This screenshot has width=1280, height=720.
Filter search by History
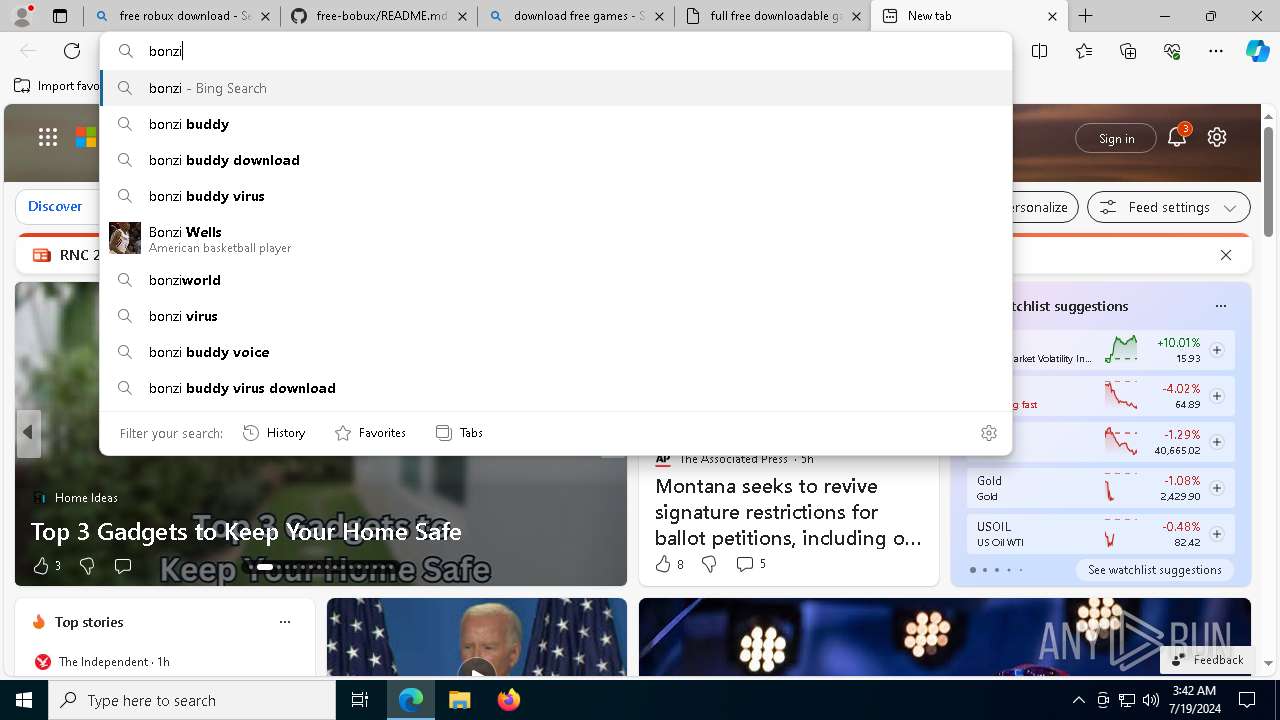pyautogui.click(x=274, y=433)
